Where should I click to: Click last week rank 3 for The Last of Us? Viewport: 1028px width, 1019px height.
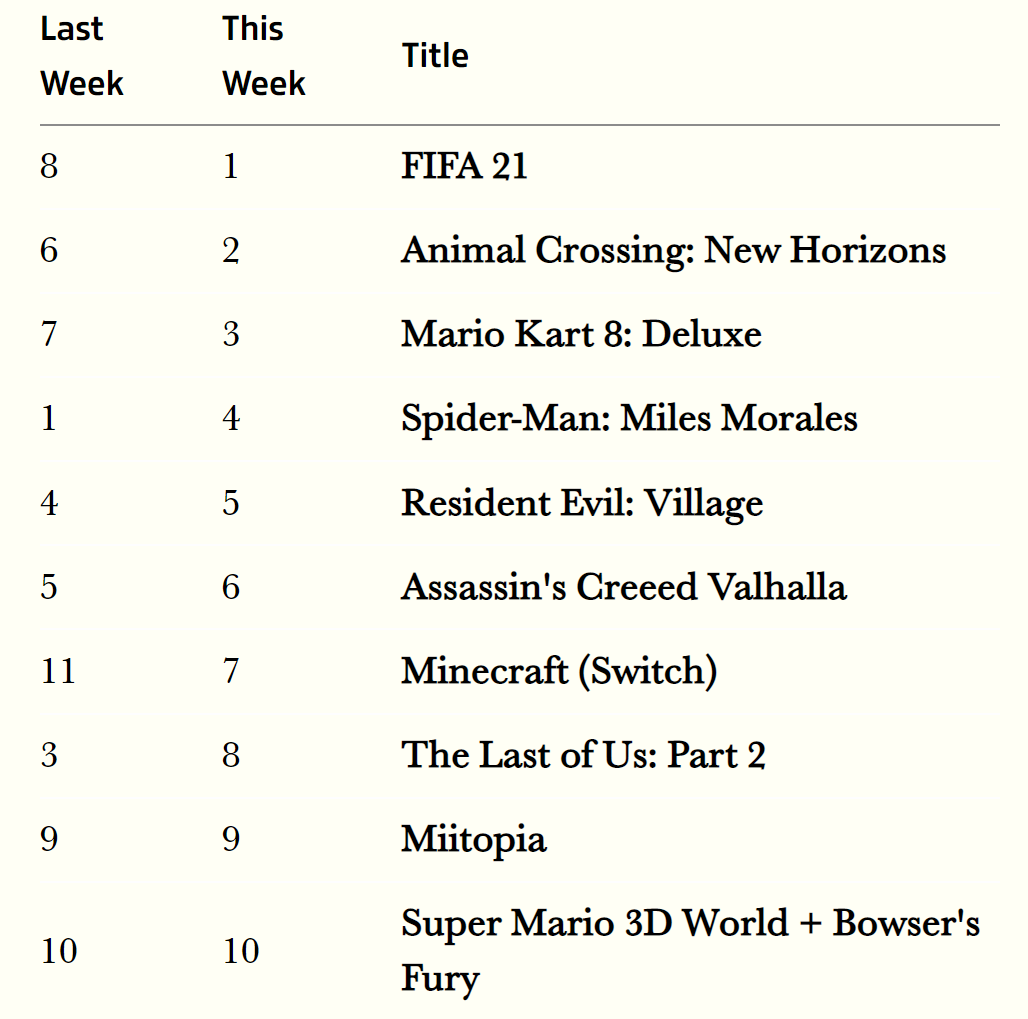tap(49, 755)
